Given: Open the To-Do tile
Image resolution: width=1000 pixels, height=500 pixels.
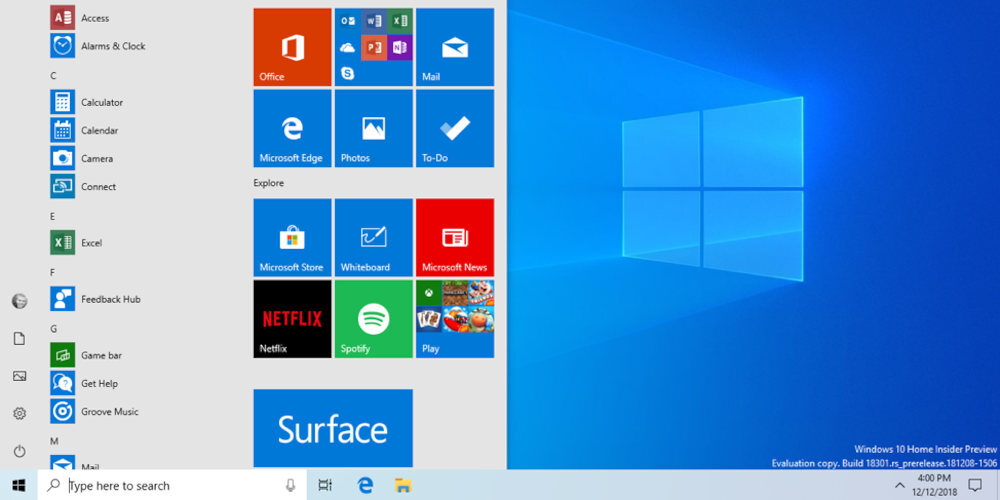Looking at the screenshot, I should tap(455, 128).
